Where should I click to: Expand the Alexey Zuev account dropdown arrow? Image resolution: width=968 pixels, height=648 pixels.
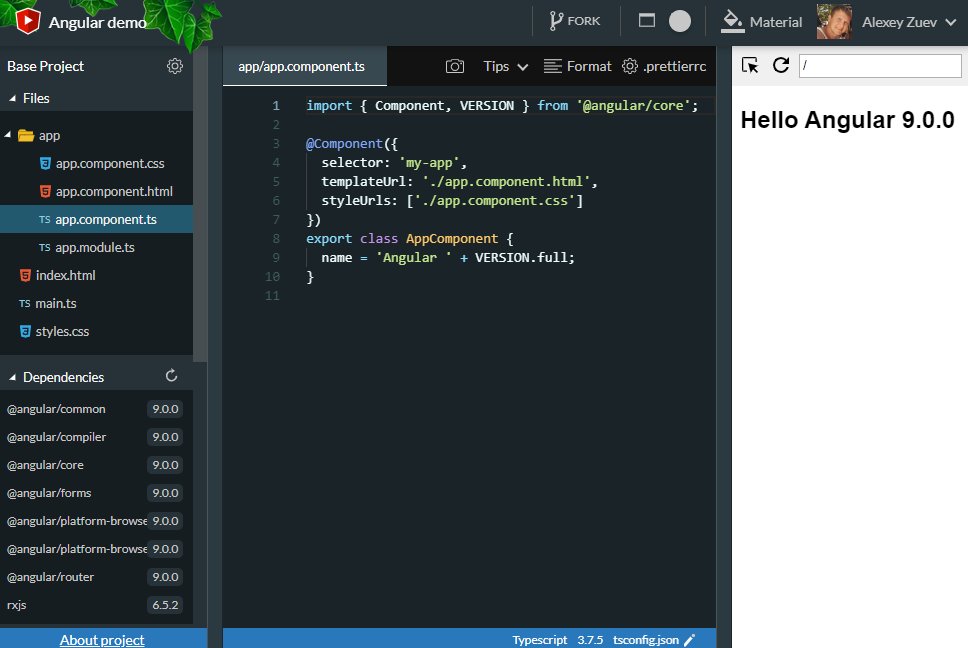951,22
